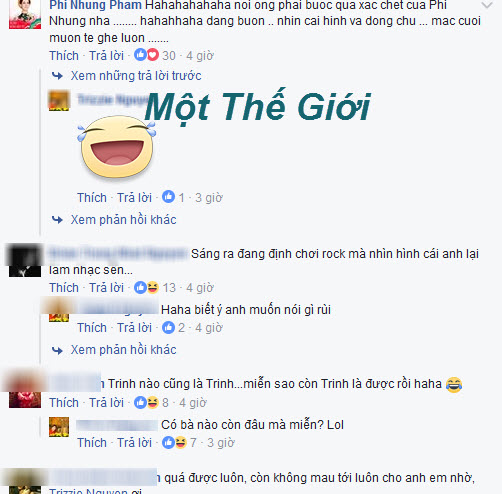
Task: Toggle Thích on the 'Trinh nào cũng là Trinh' comment
Action: pos(64,402)
